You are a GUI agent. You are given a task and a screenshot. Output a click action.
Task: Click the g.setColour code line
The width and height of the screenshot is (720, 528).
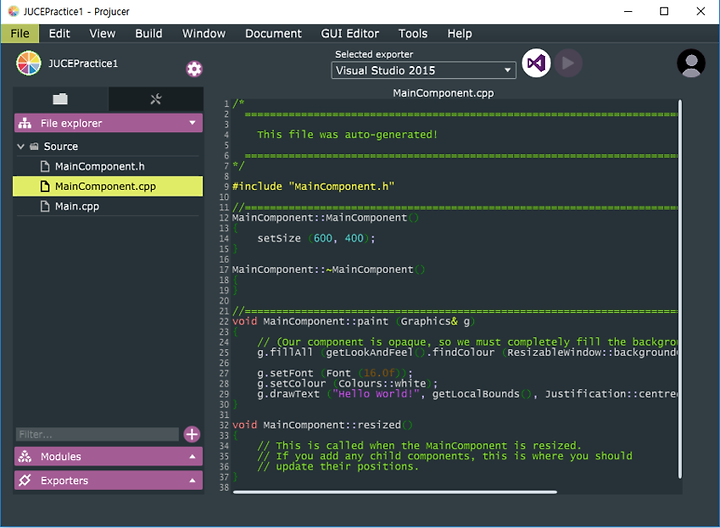(x=347, y=384)
